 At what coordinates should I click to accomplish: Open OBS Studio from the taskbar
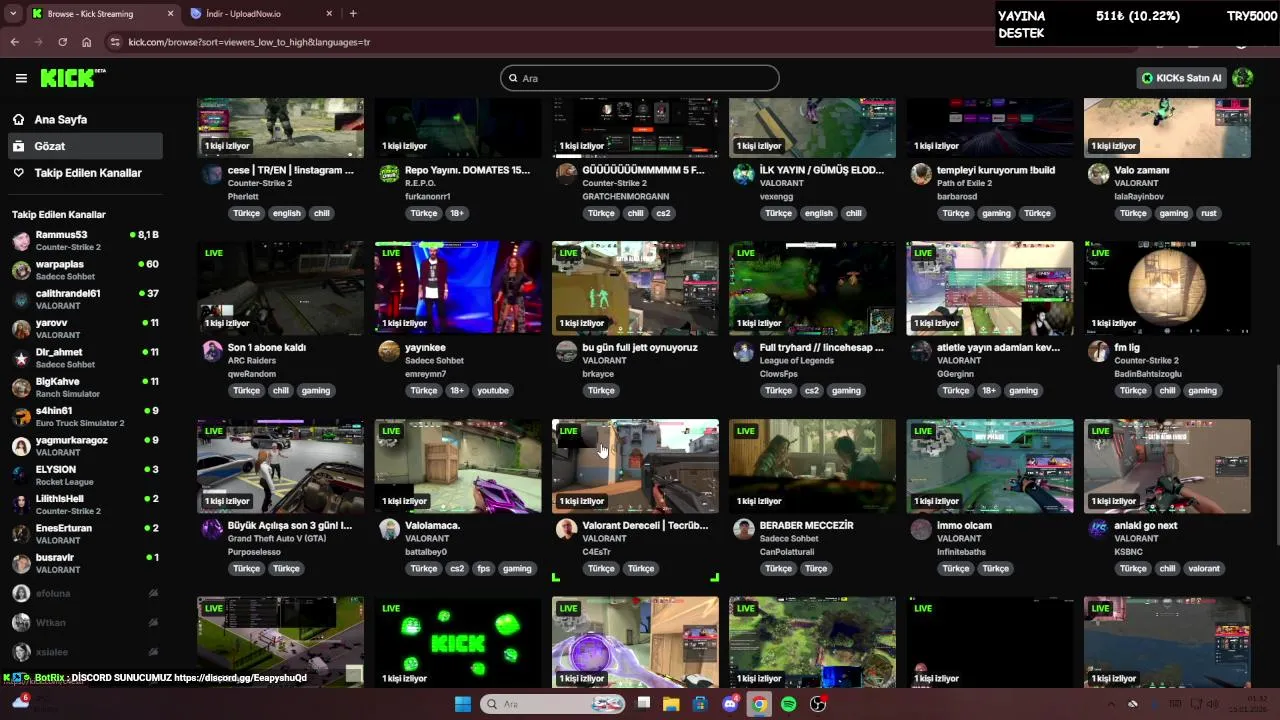(x=818, y=704)
